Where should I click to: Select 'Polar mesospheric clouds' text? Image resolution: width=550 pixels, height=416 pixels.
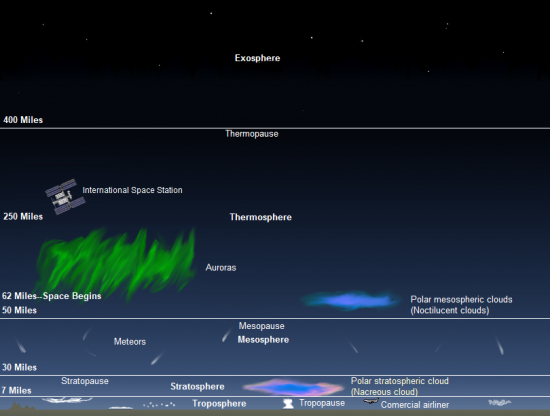461,300
